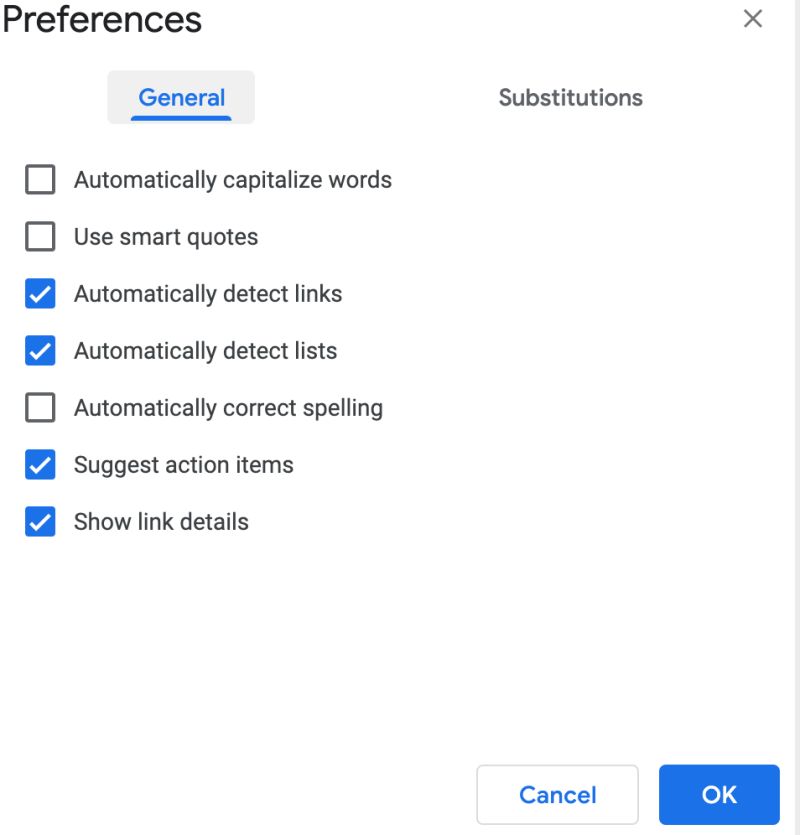Click the "Use smart quotes" label text
Viewport: 800px width, 835px height.
click(166, 237)
